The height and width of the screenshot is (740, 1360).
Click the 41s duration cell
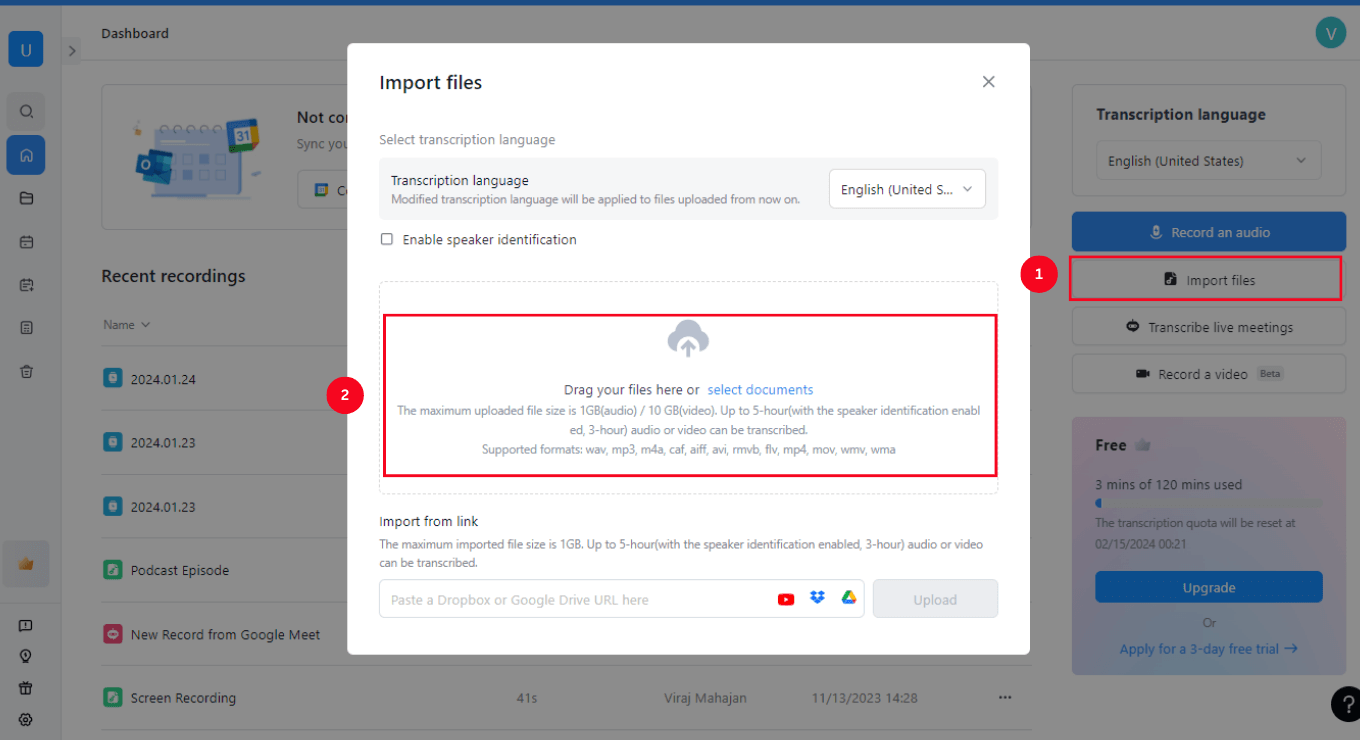526,698
